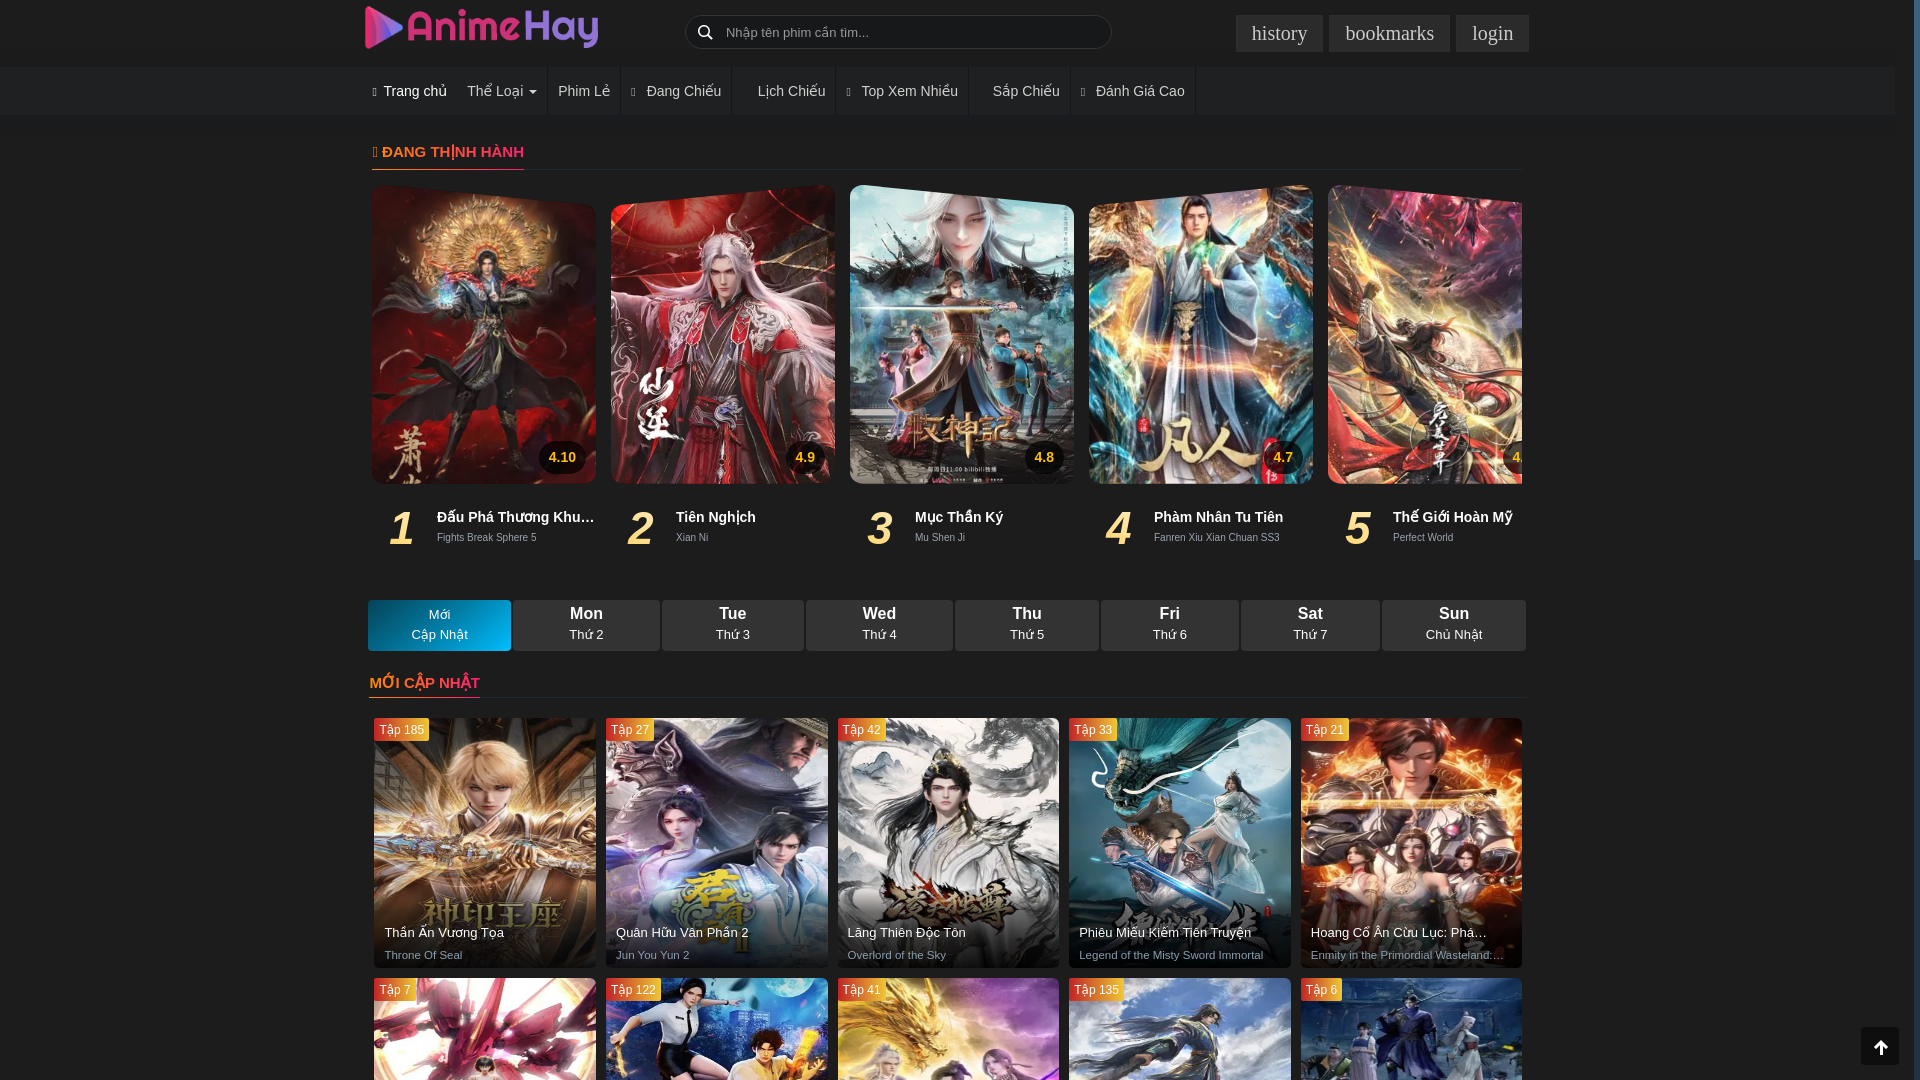Select the Wed Thứ 4 tab
The width and height of the screenshot is (1920, 1080).
879,625
